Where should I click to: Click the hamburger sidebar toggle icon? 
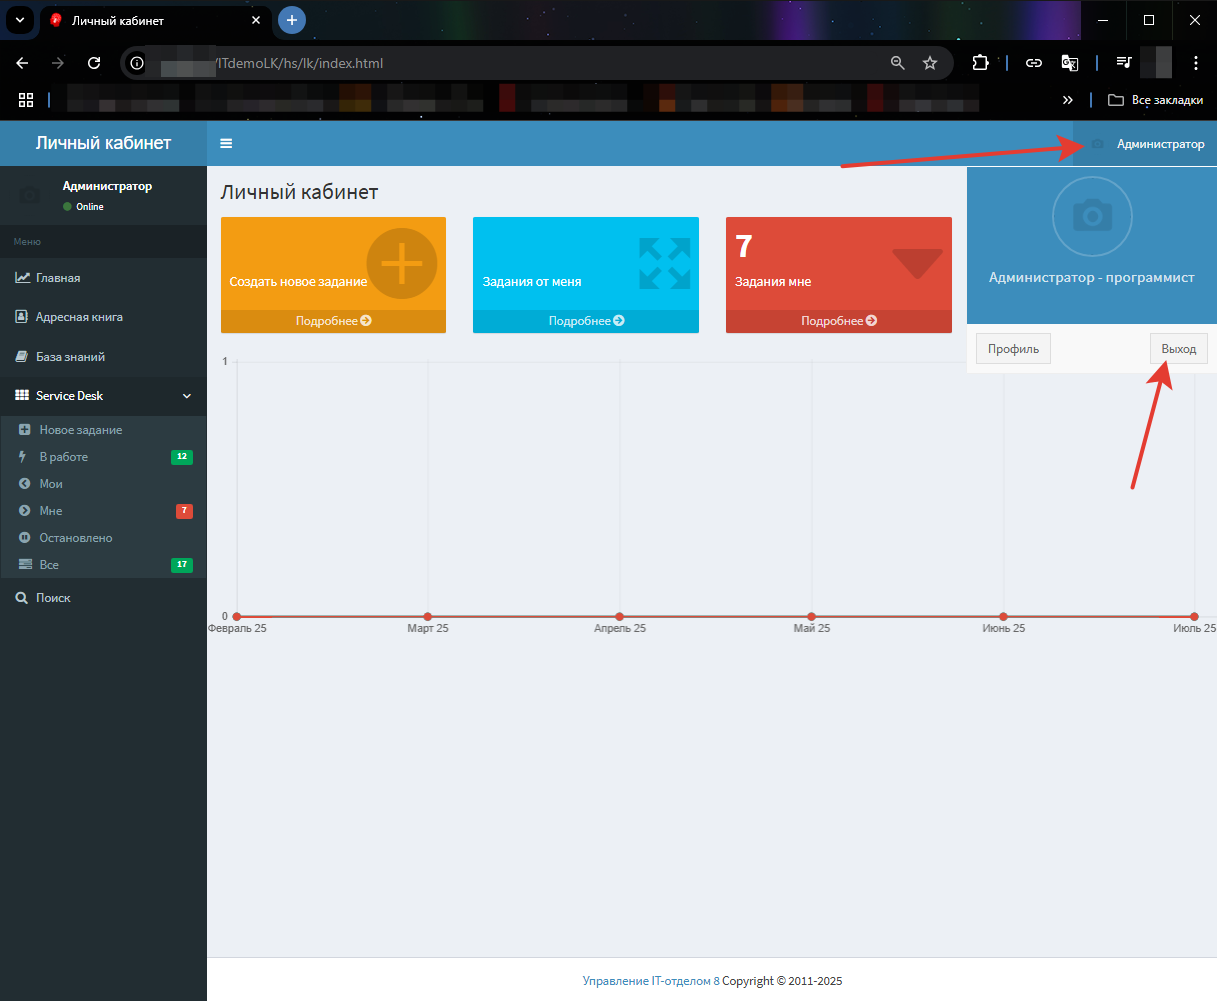tap(226, 143)
